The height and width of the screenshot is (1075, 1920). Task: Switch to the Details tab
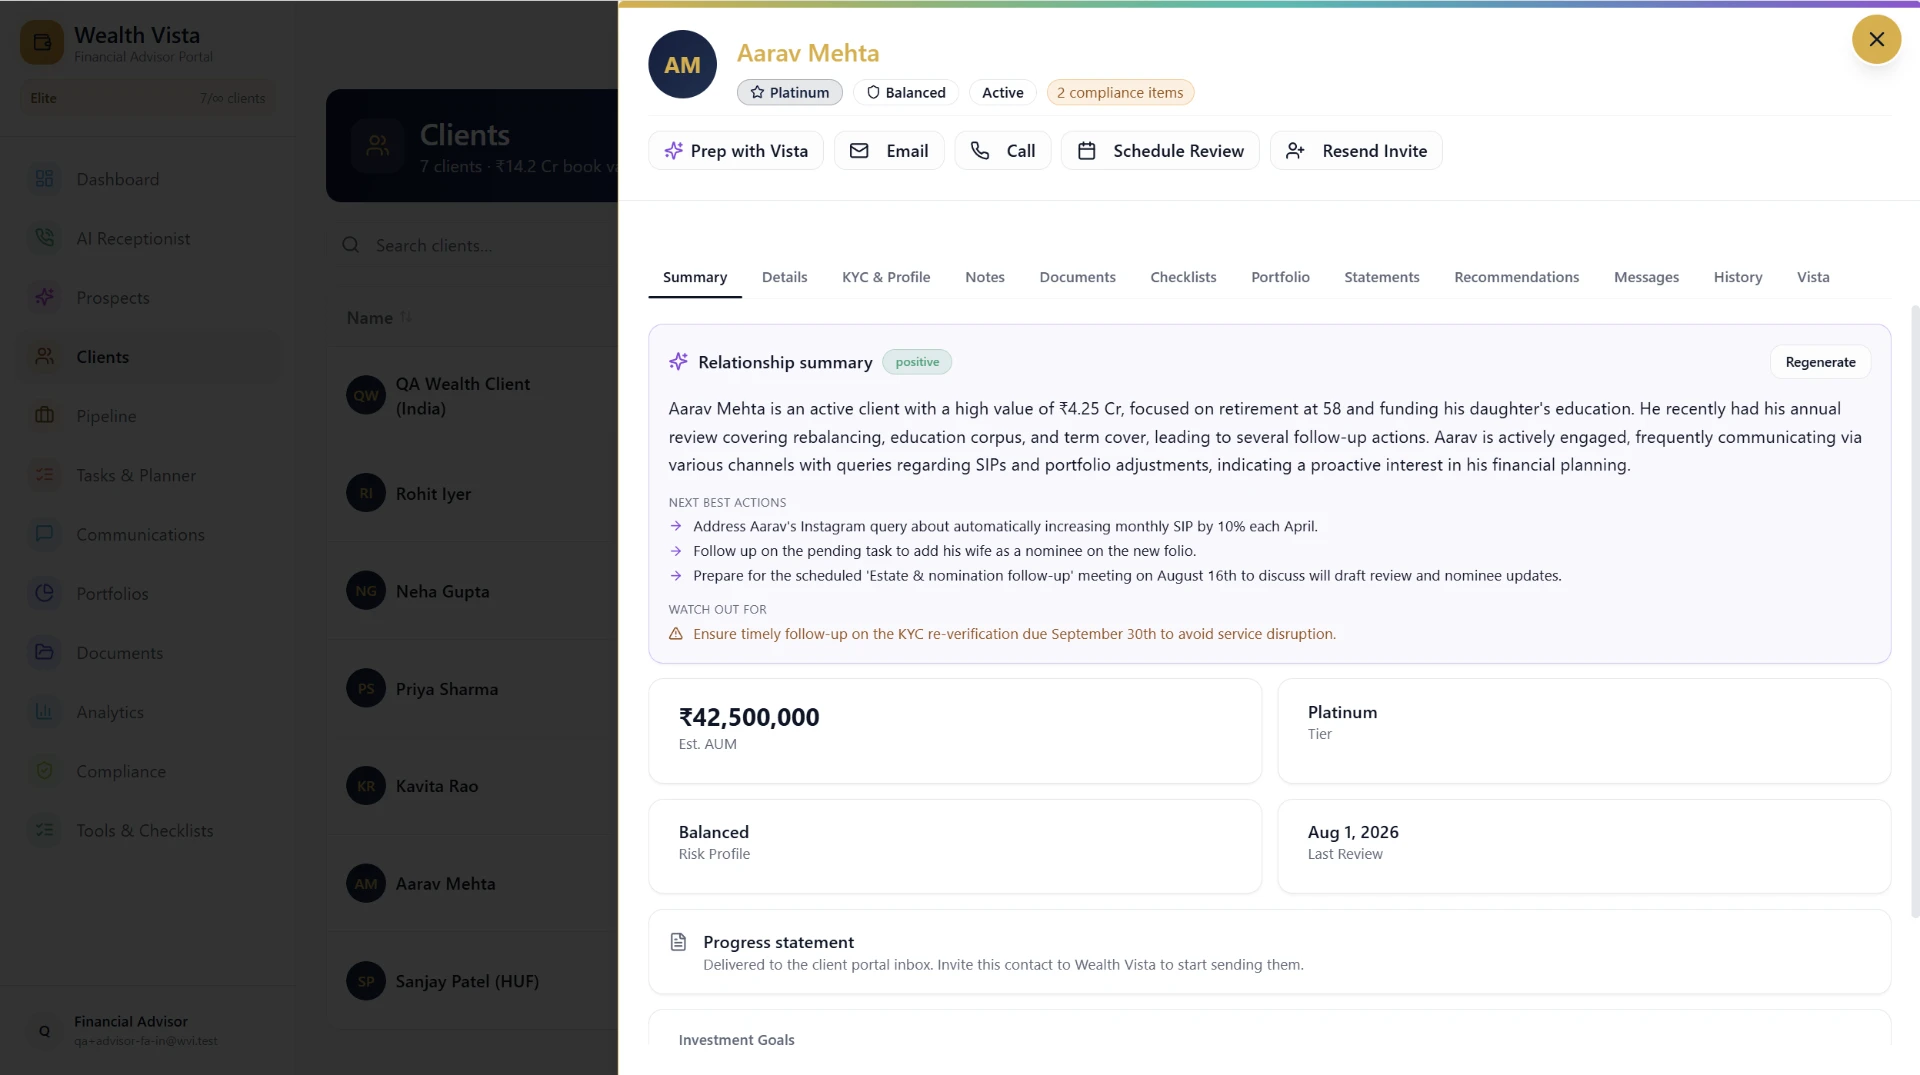point(784,277)
